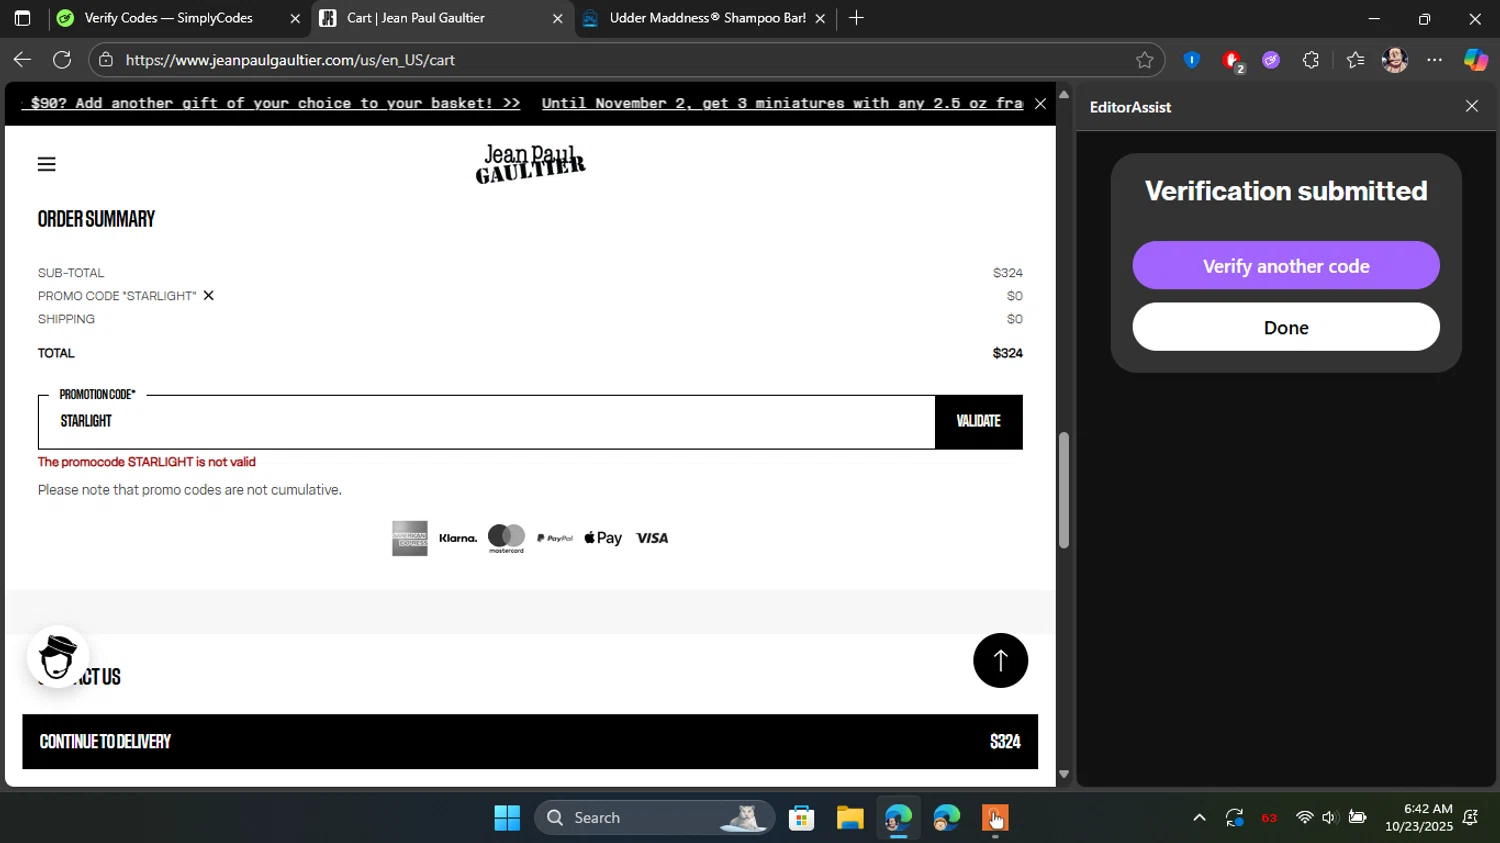Open Settings and more ellipsis menu
This screenshot has width=1500, height=843.
click(x=1434, y=60)
